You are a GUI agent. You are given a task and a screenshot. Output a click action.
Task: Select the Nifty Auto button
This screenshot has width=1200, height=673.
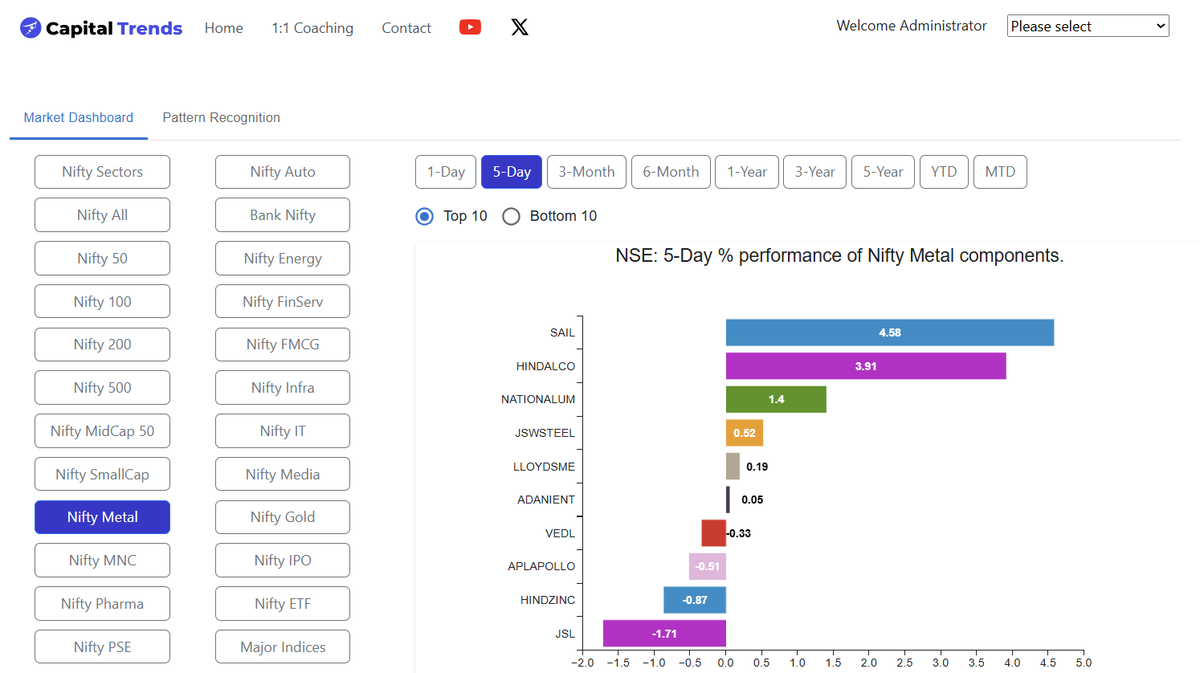(x=283, y=172)
